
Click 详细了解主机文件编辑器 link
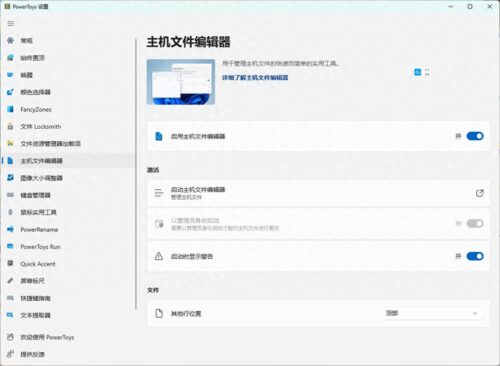pyautogui.click(x=255, y=78)
